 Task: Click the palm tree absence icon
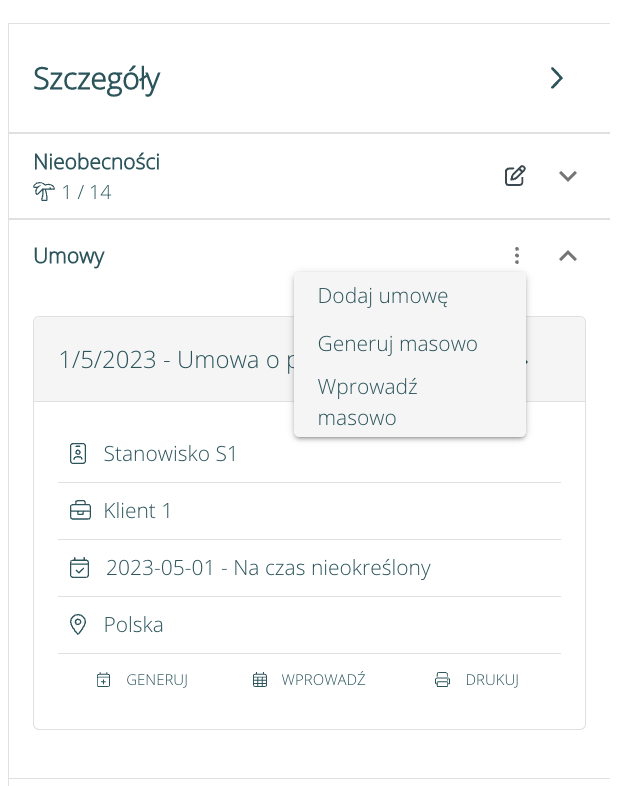(42, 192)
